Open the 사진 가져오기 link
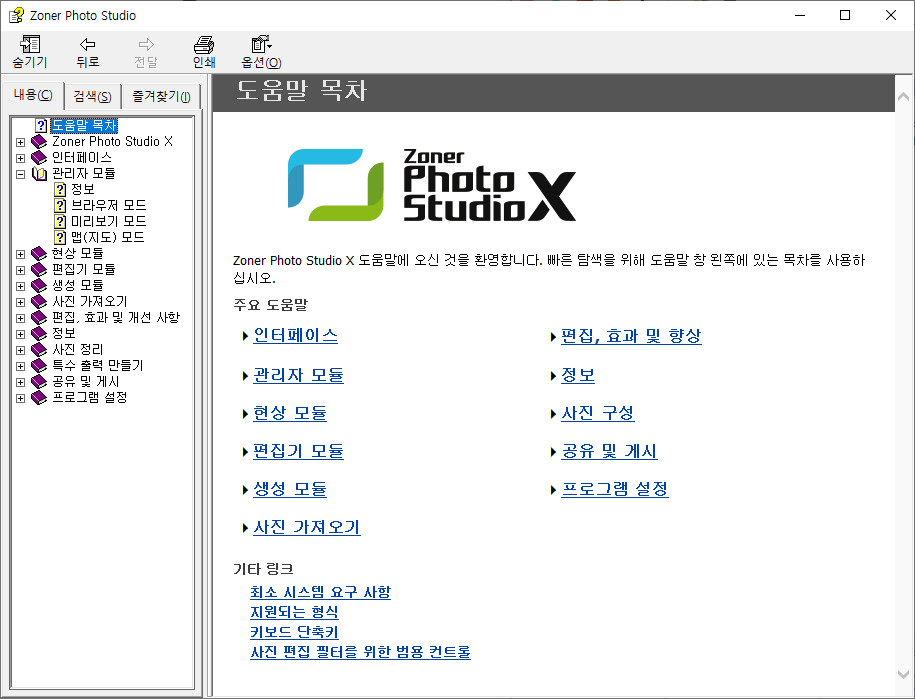The width and height of the screenshot is (915, 699). tap(306, 527)
